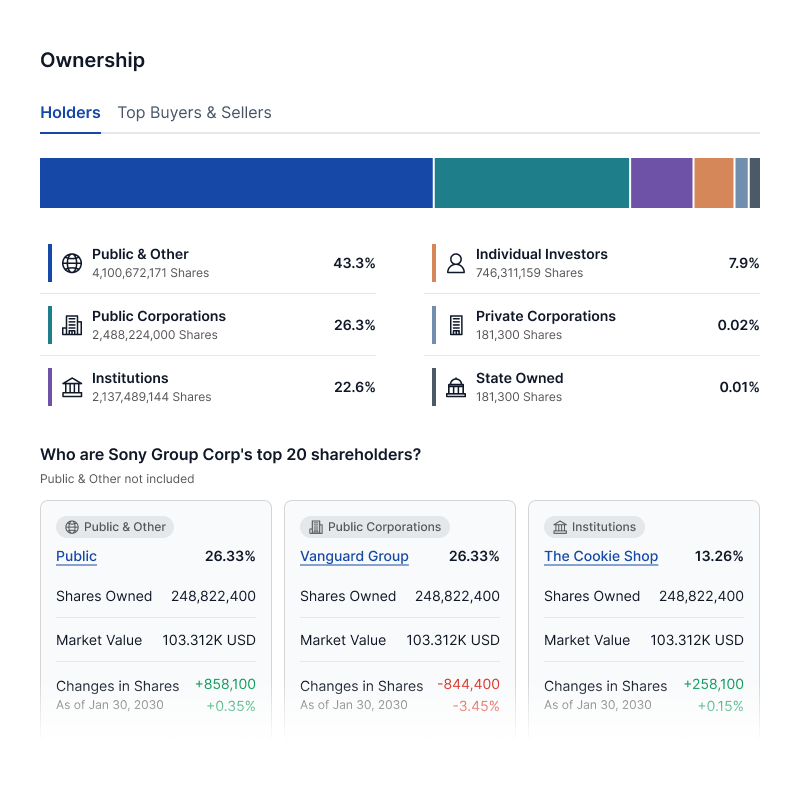Click building icon in Public Corporations card badge
Image resolution: width=800 pixels, height=800 pixels.
[316, 527]
